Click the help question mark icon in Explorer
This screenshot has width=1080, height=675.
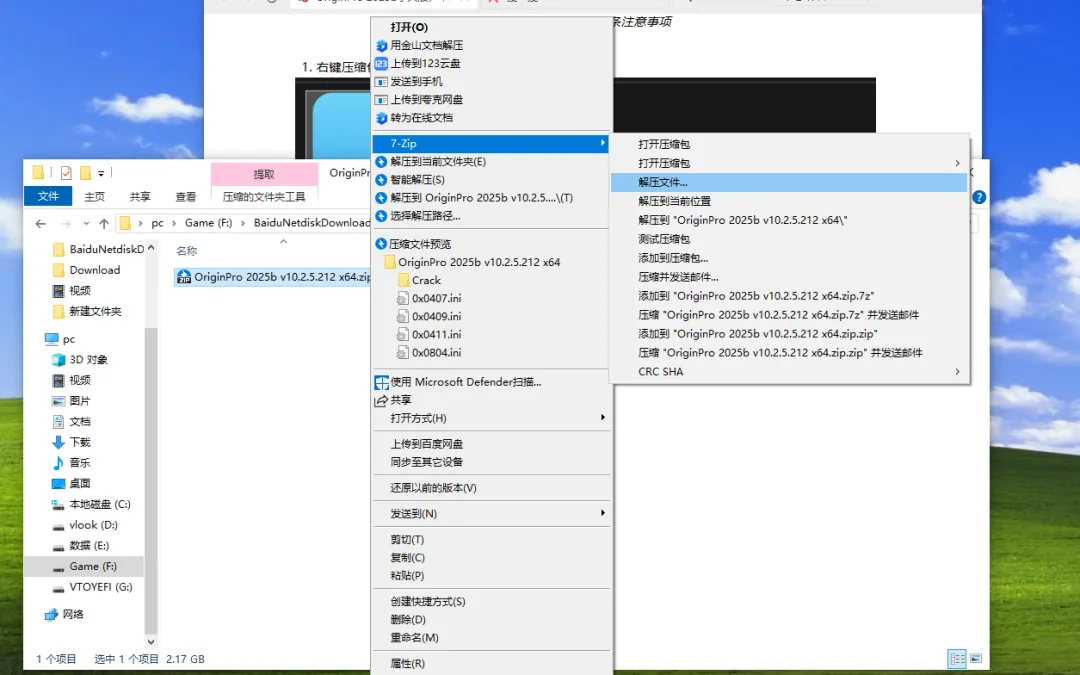[979, 197]
